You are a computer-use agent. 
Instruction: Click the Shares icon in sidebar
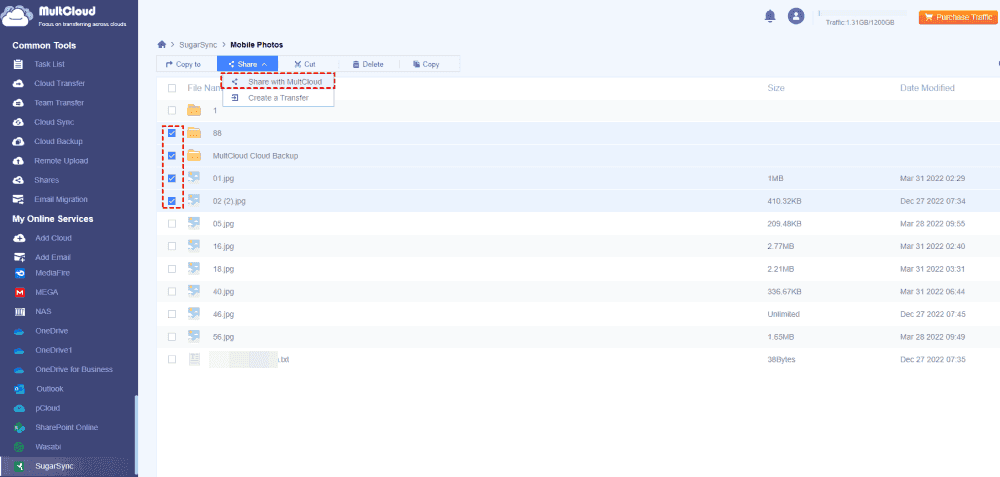click(19, 180)
